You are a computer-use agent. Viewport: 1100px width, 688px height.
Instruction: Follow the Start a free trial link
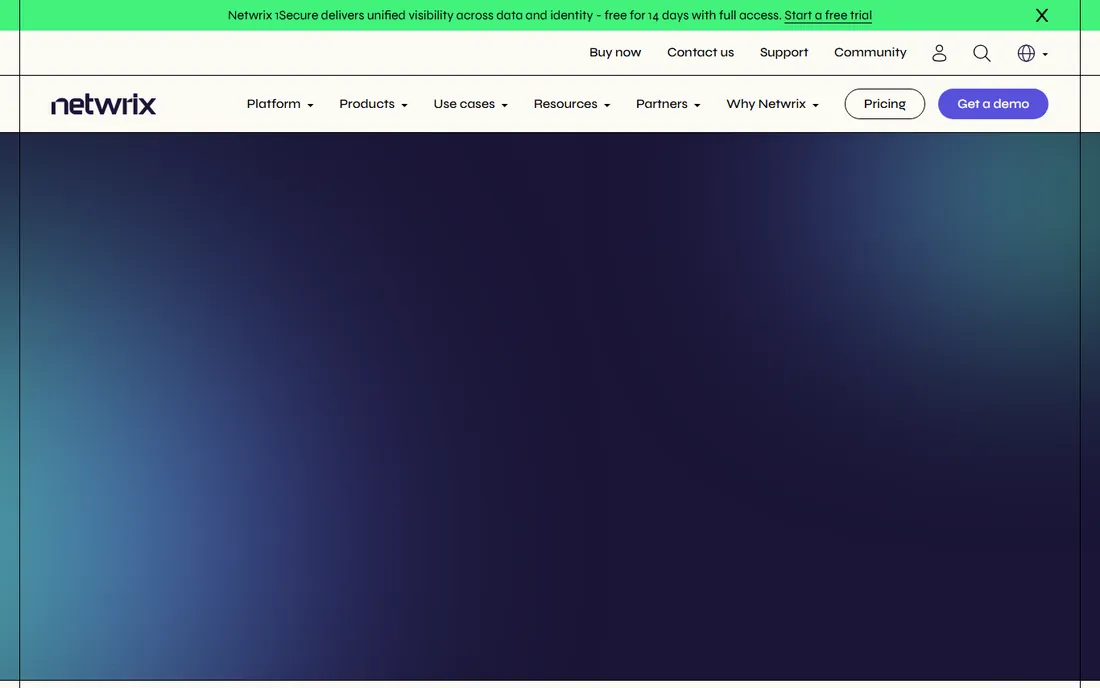(828, 15)
